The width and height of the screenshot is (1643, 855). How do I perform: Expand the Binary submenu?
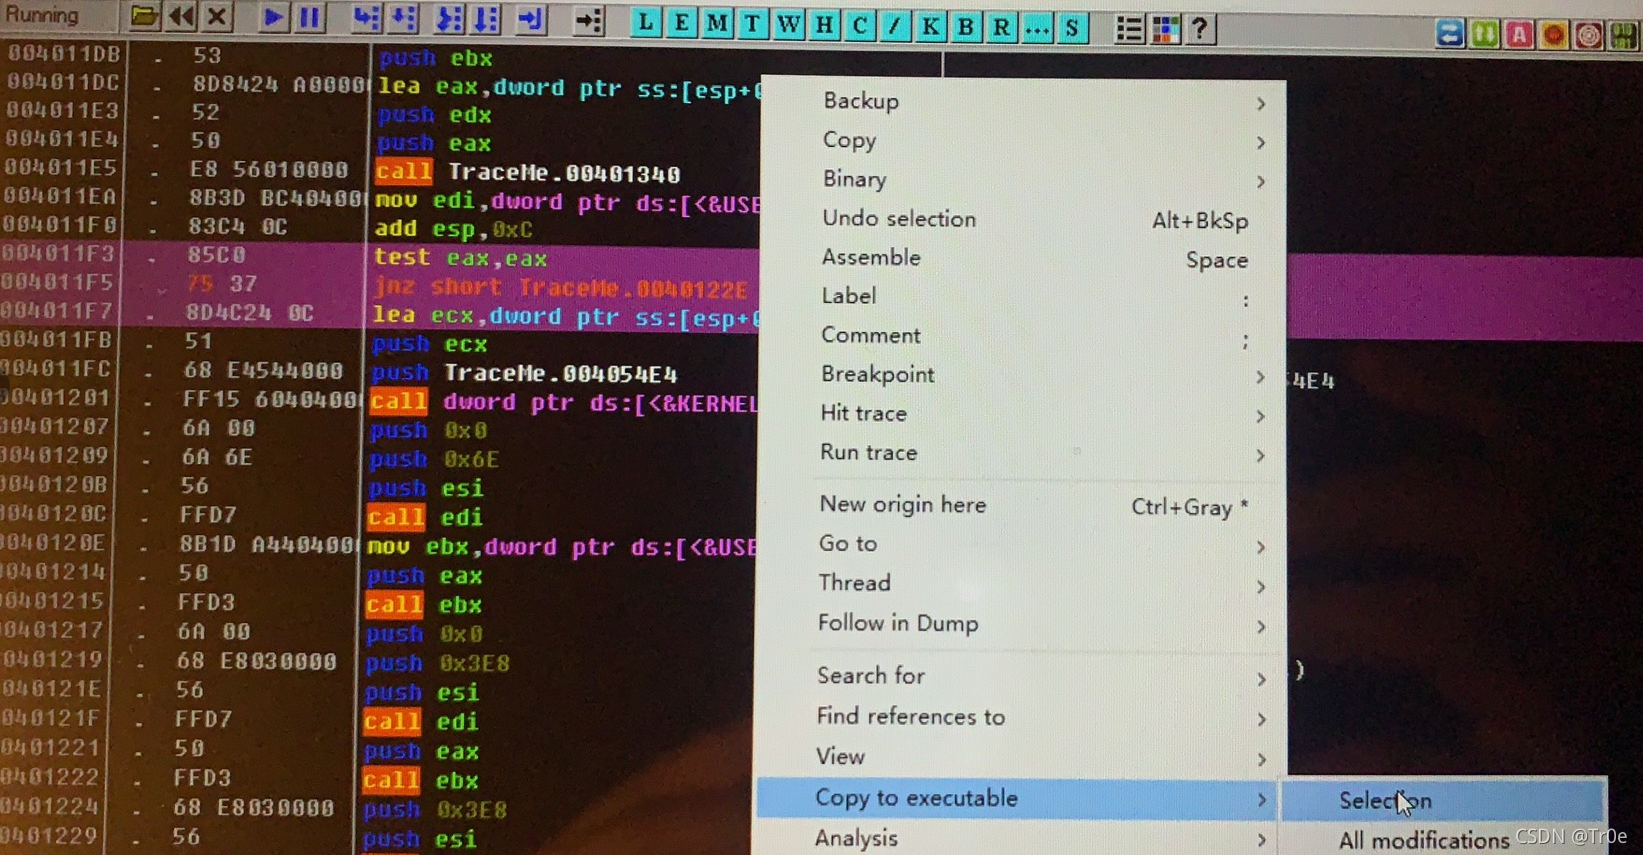1023,180
